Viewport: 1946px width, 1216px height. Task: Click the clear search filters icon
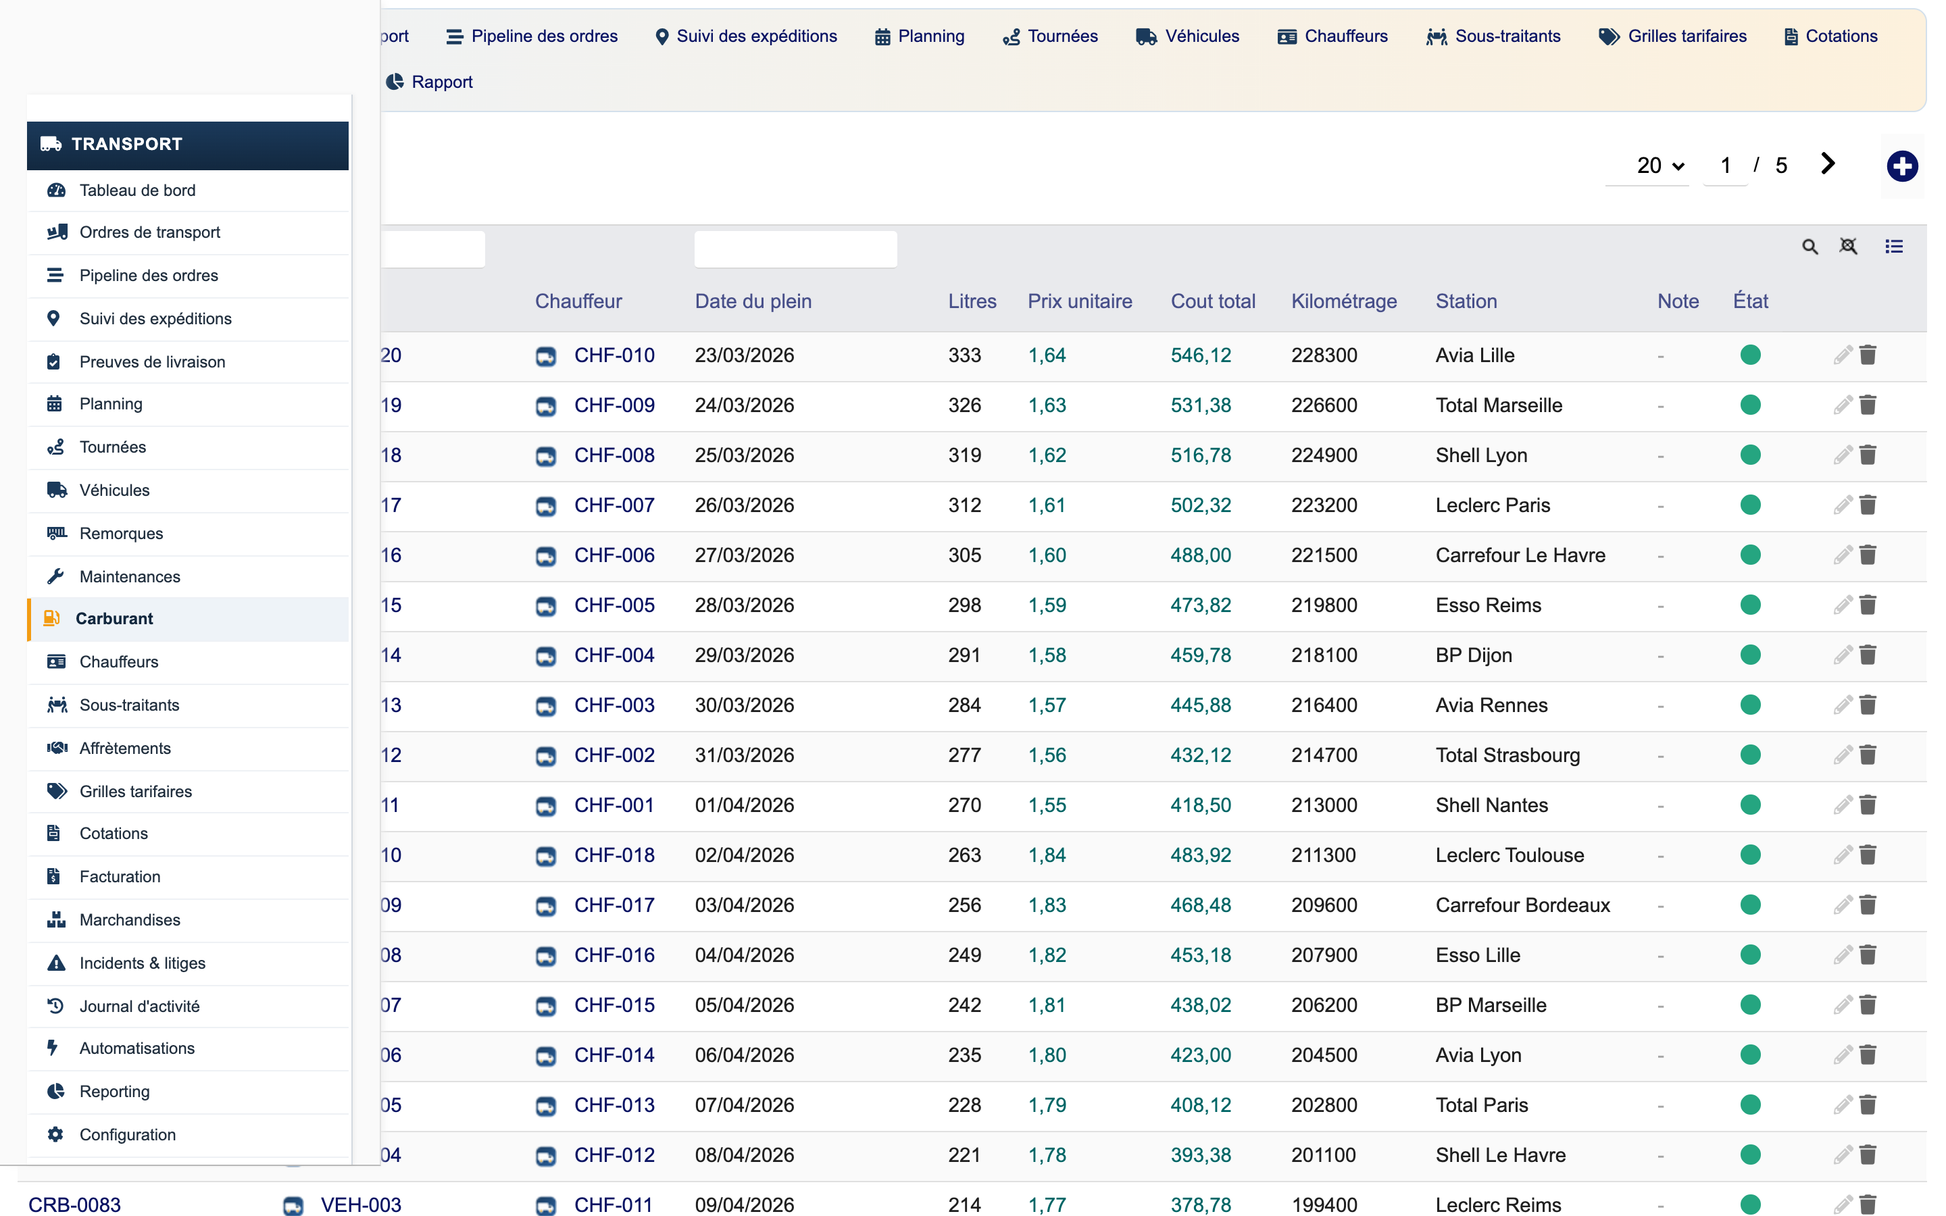coord(1849,247)
